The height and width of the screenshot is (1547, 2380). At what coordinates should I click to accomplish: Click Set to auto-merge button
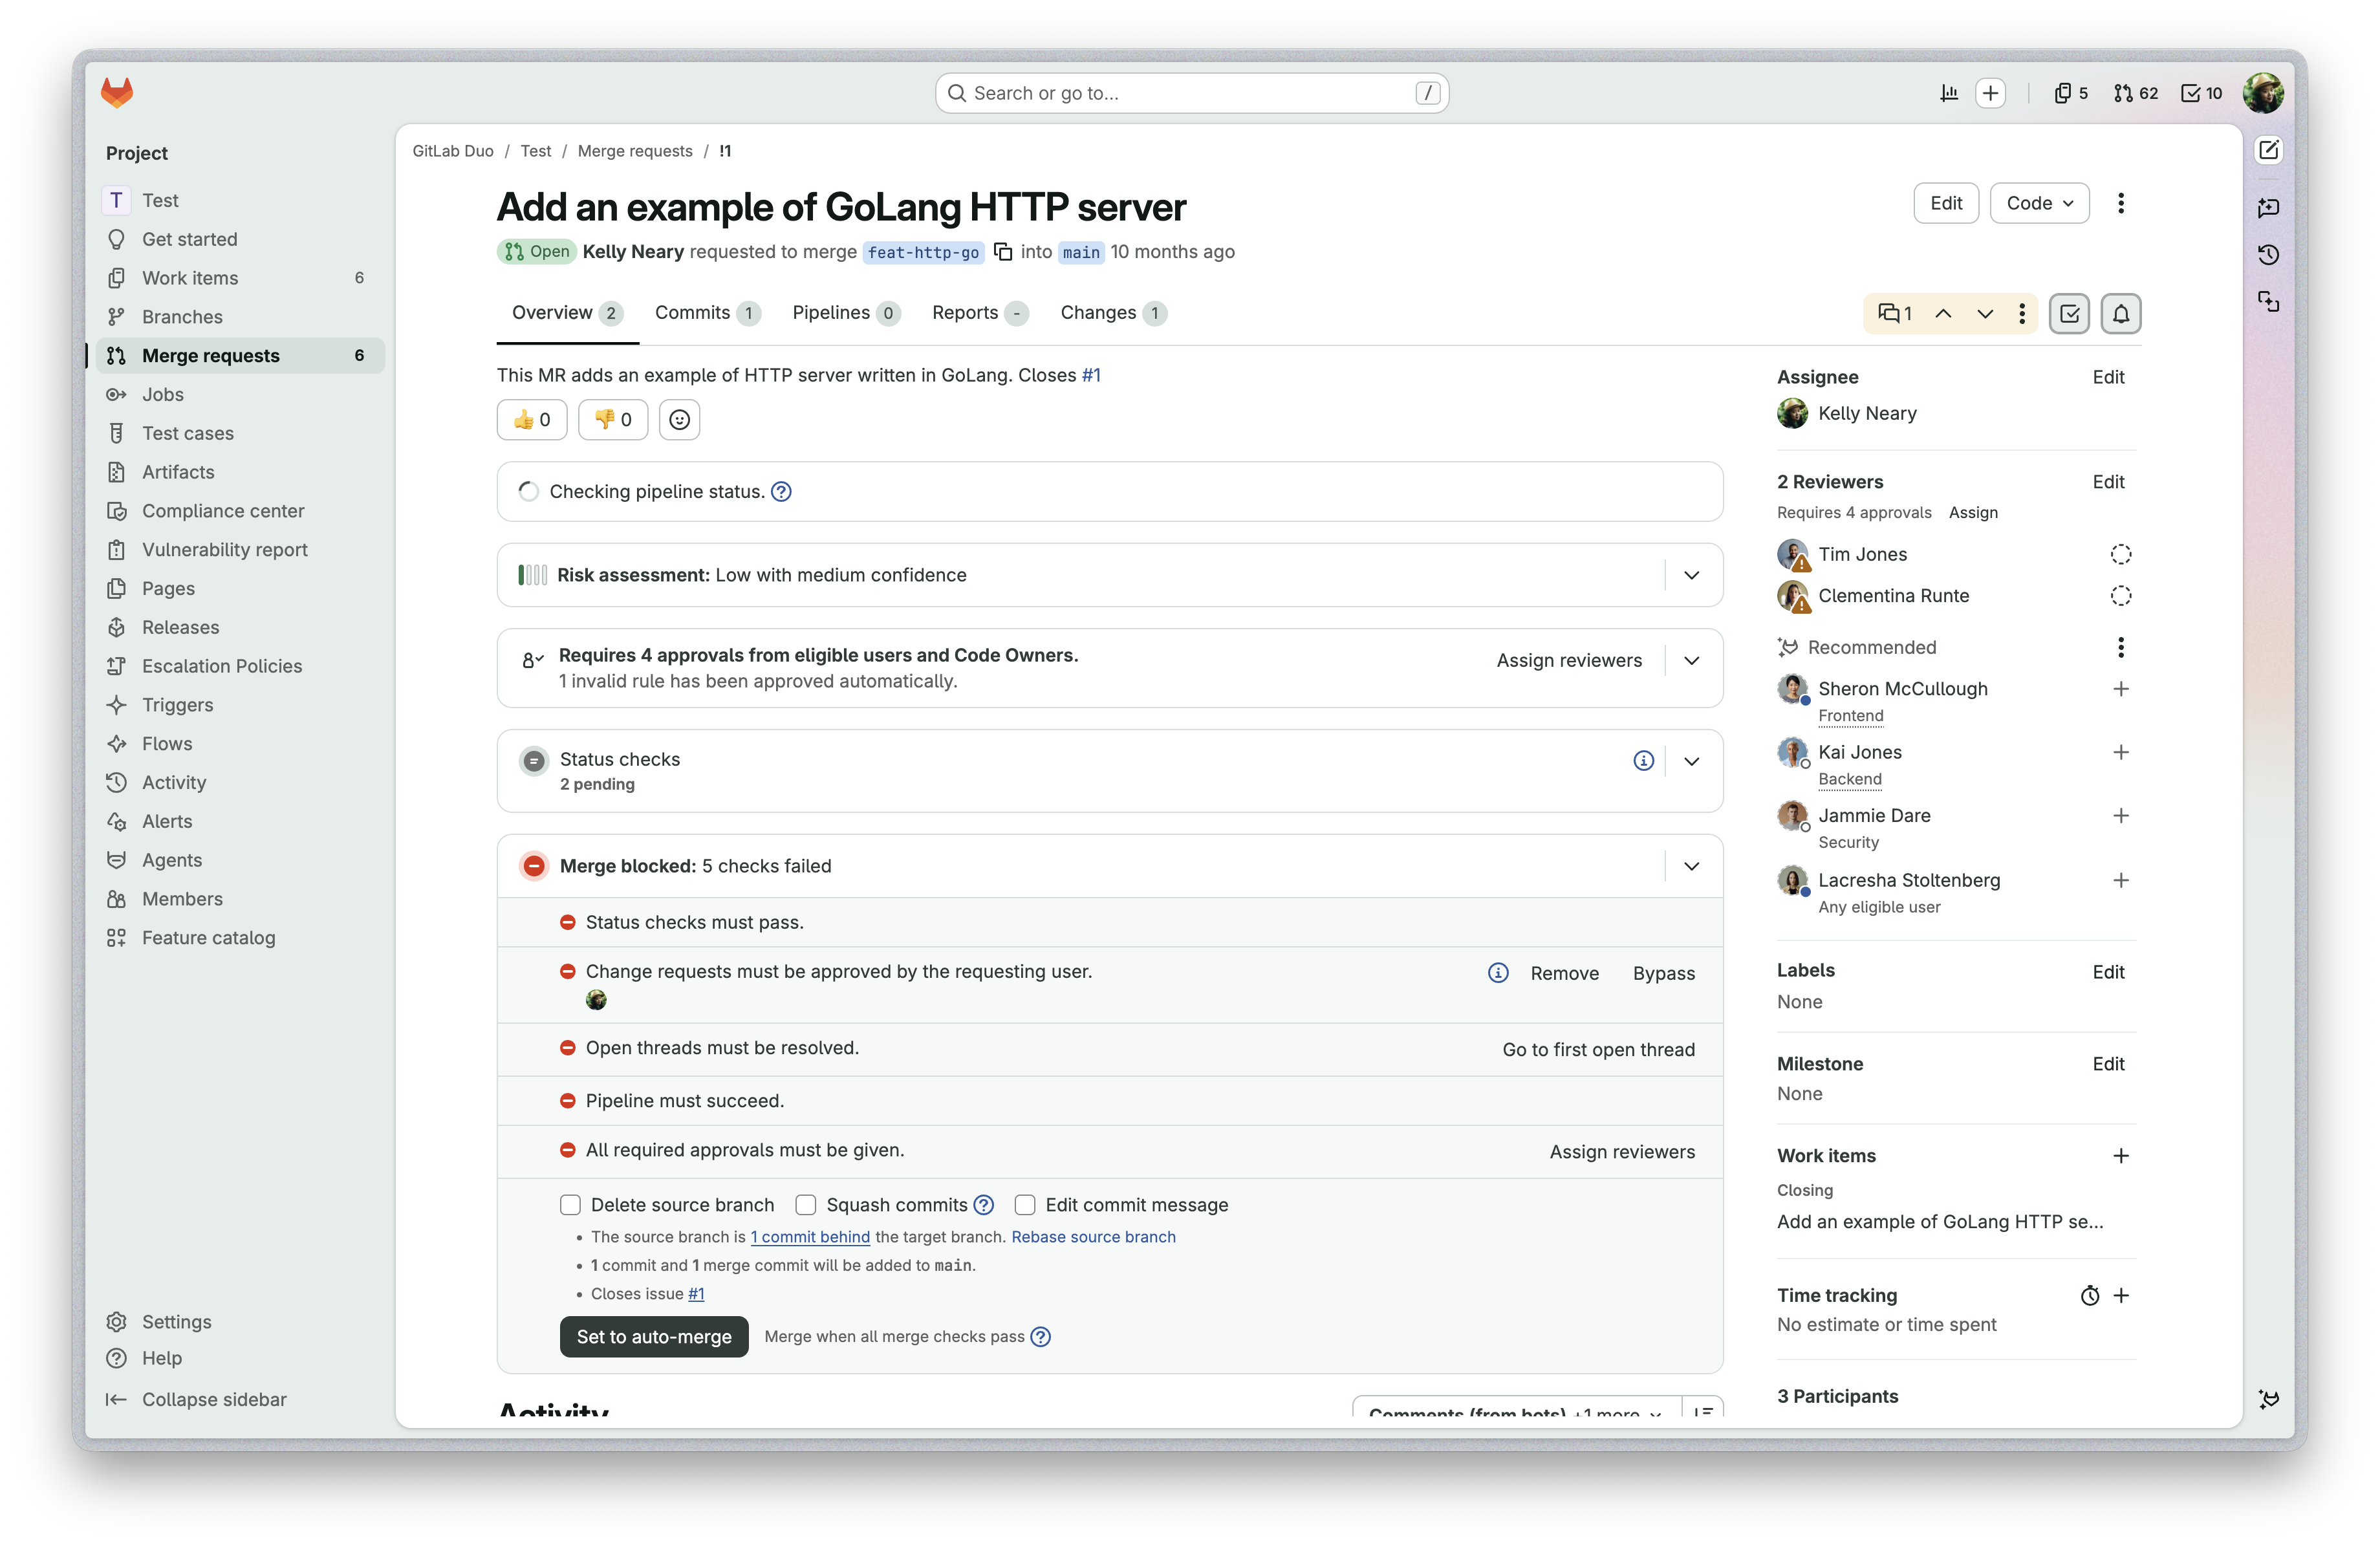(654, 1337)
